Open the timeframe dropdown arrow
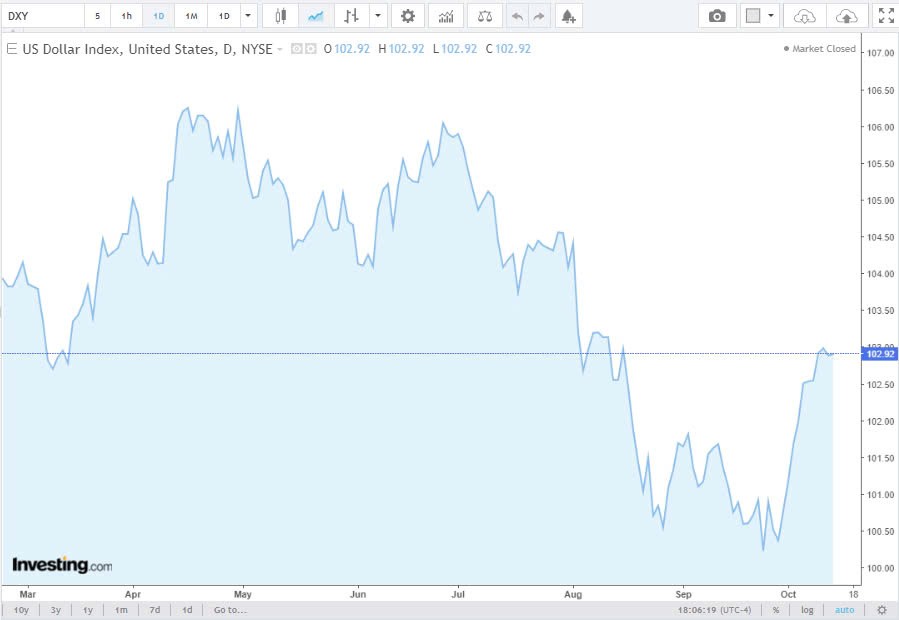899x620 pixels. tap(247, 15)
